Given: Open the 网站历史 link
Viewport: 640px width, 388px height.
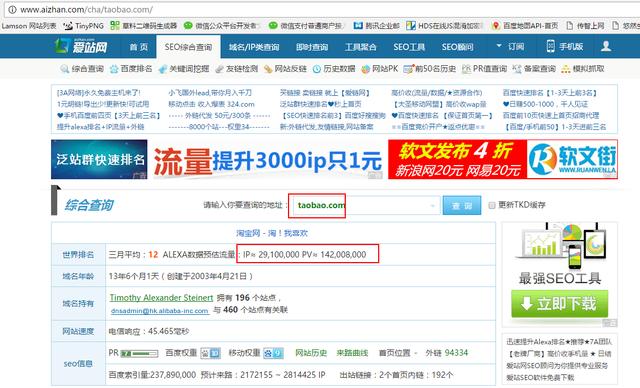Looking at the screenshot, I should [311, 353].
